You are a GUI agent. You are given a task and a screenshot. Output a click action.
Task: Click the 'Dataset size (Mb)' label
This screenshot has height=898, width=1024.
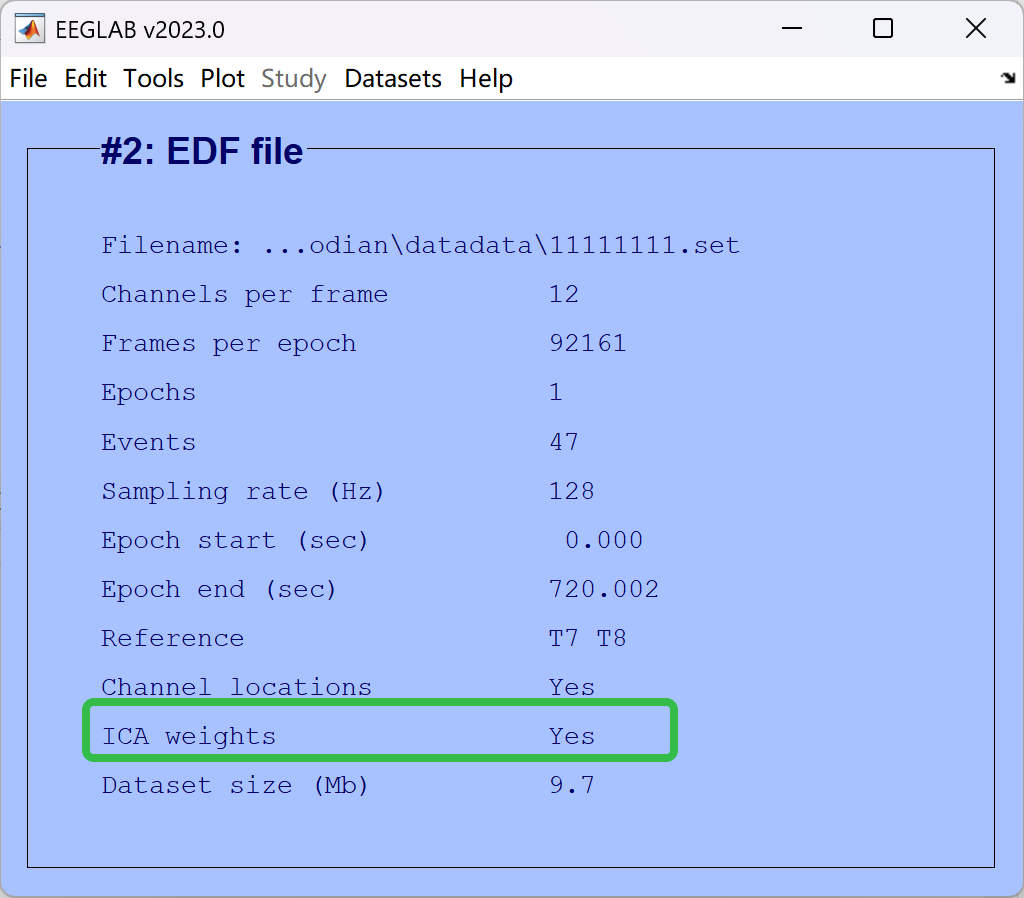pos(234,786)
